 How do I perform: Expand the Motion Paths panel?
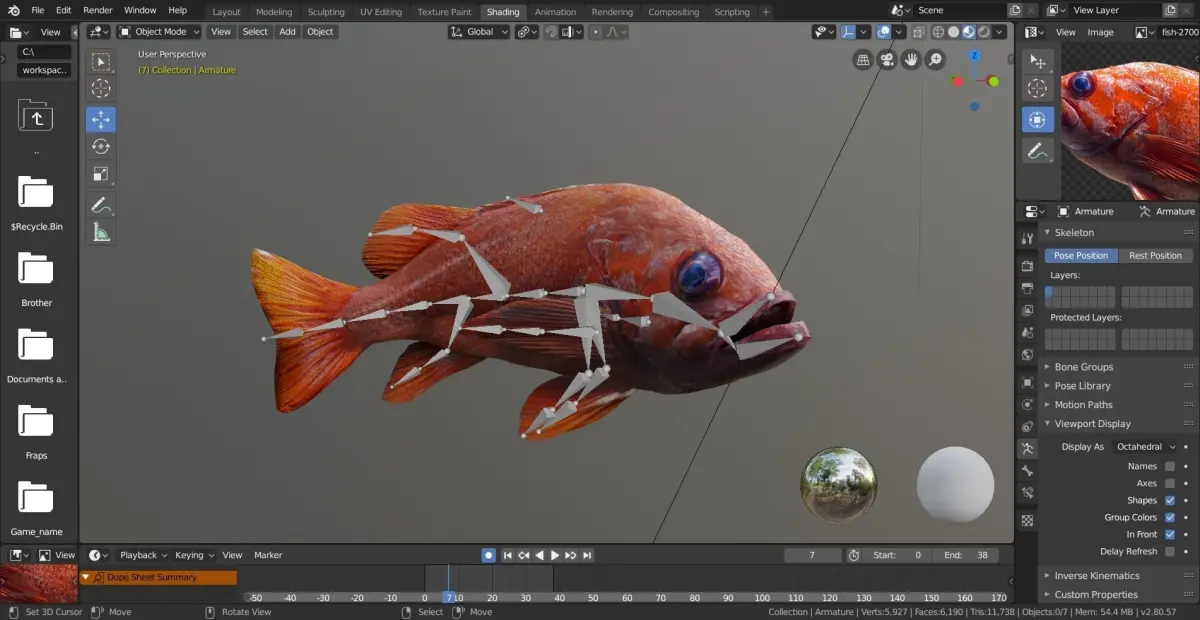click(x=1083, y=405)
